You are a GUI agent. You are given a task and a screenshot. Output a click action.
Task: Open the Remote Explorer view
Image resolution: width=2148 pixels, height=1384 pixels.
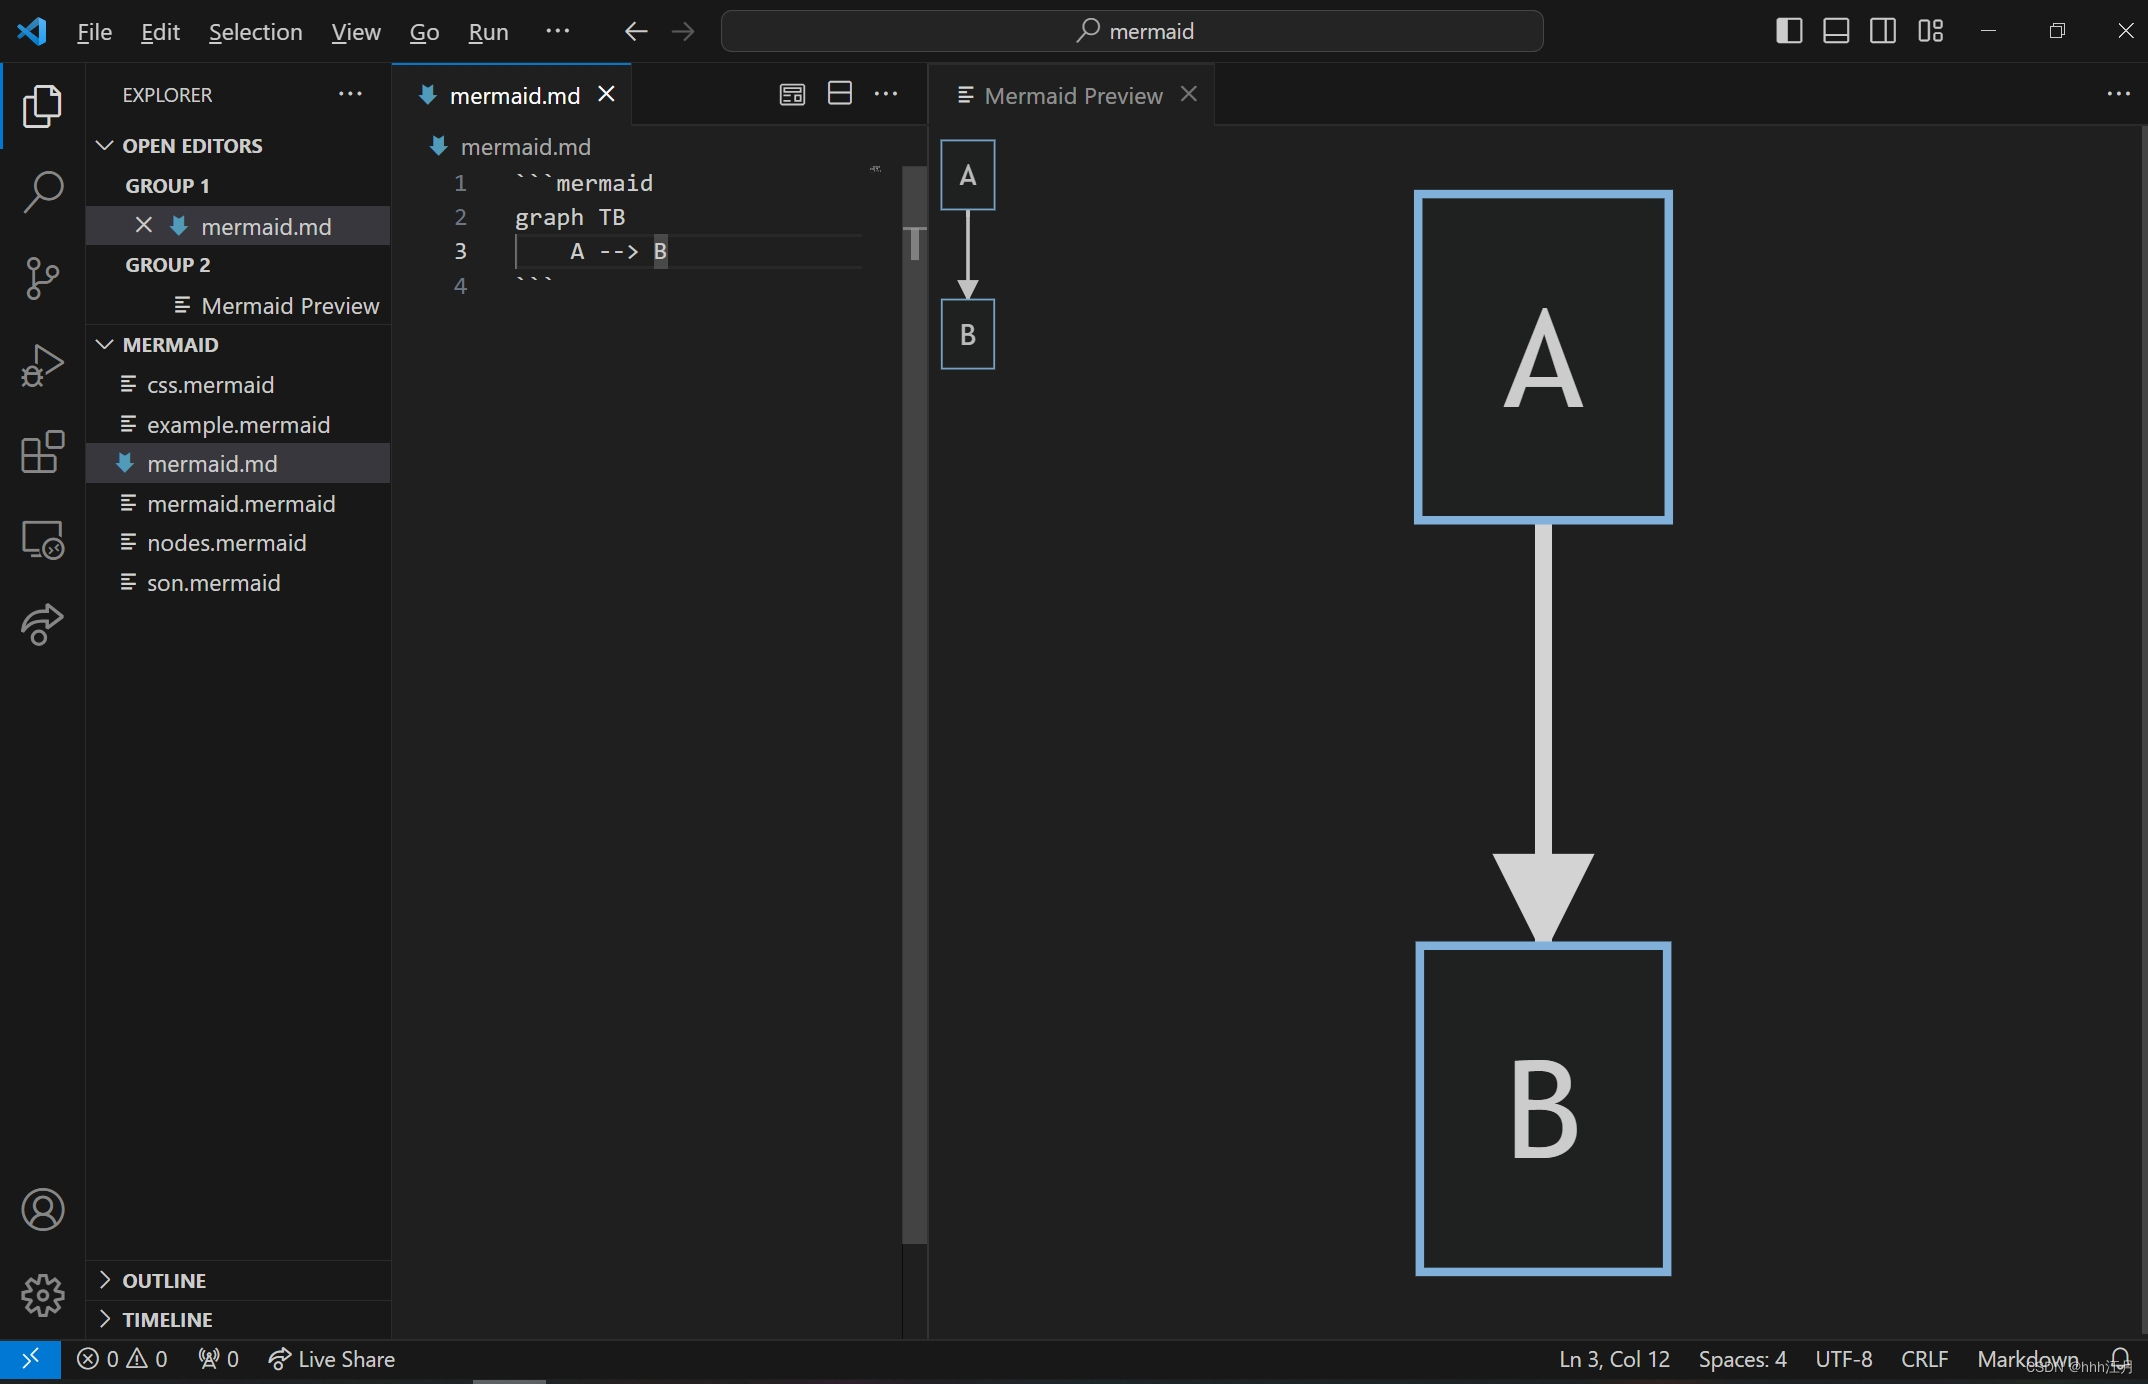coord(42,539)
